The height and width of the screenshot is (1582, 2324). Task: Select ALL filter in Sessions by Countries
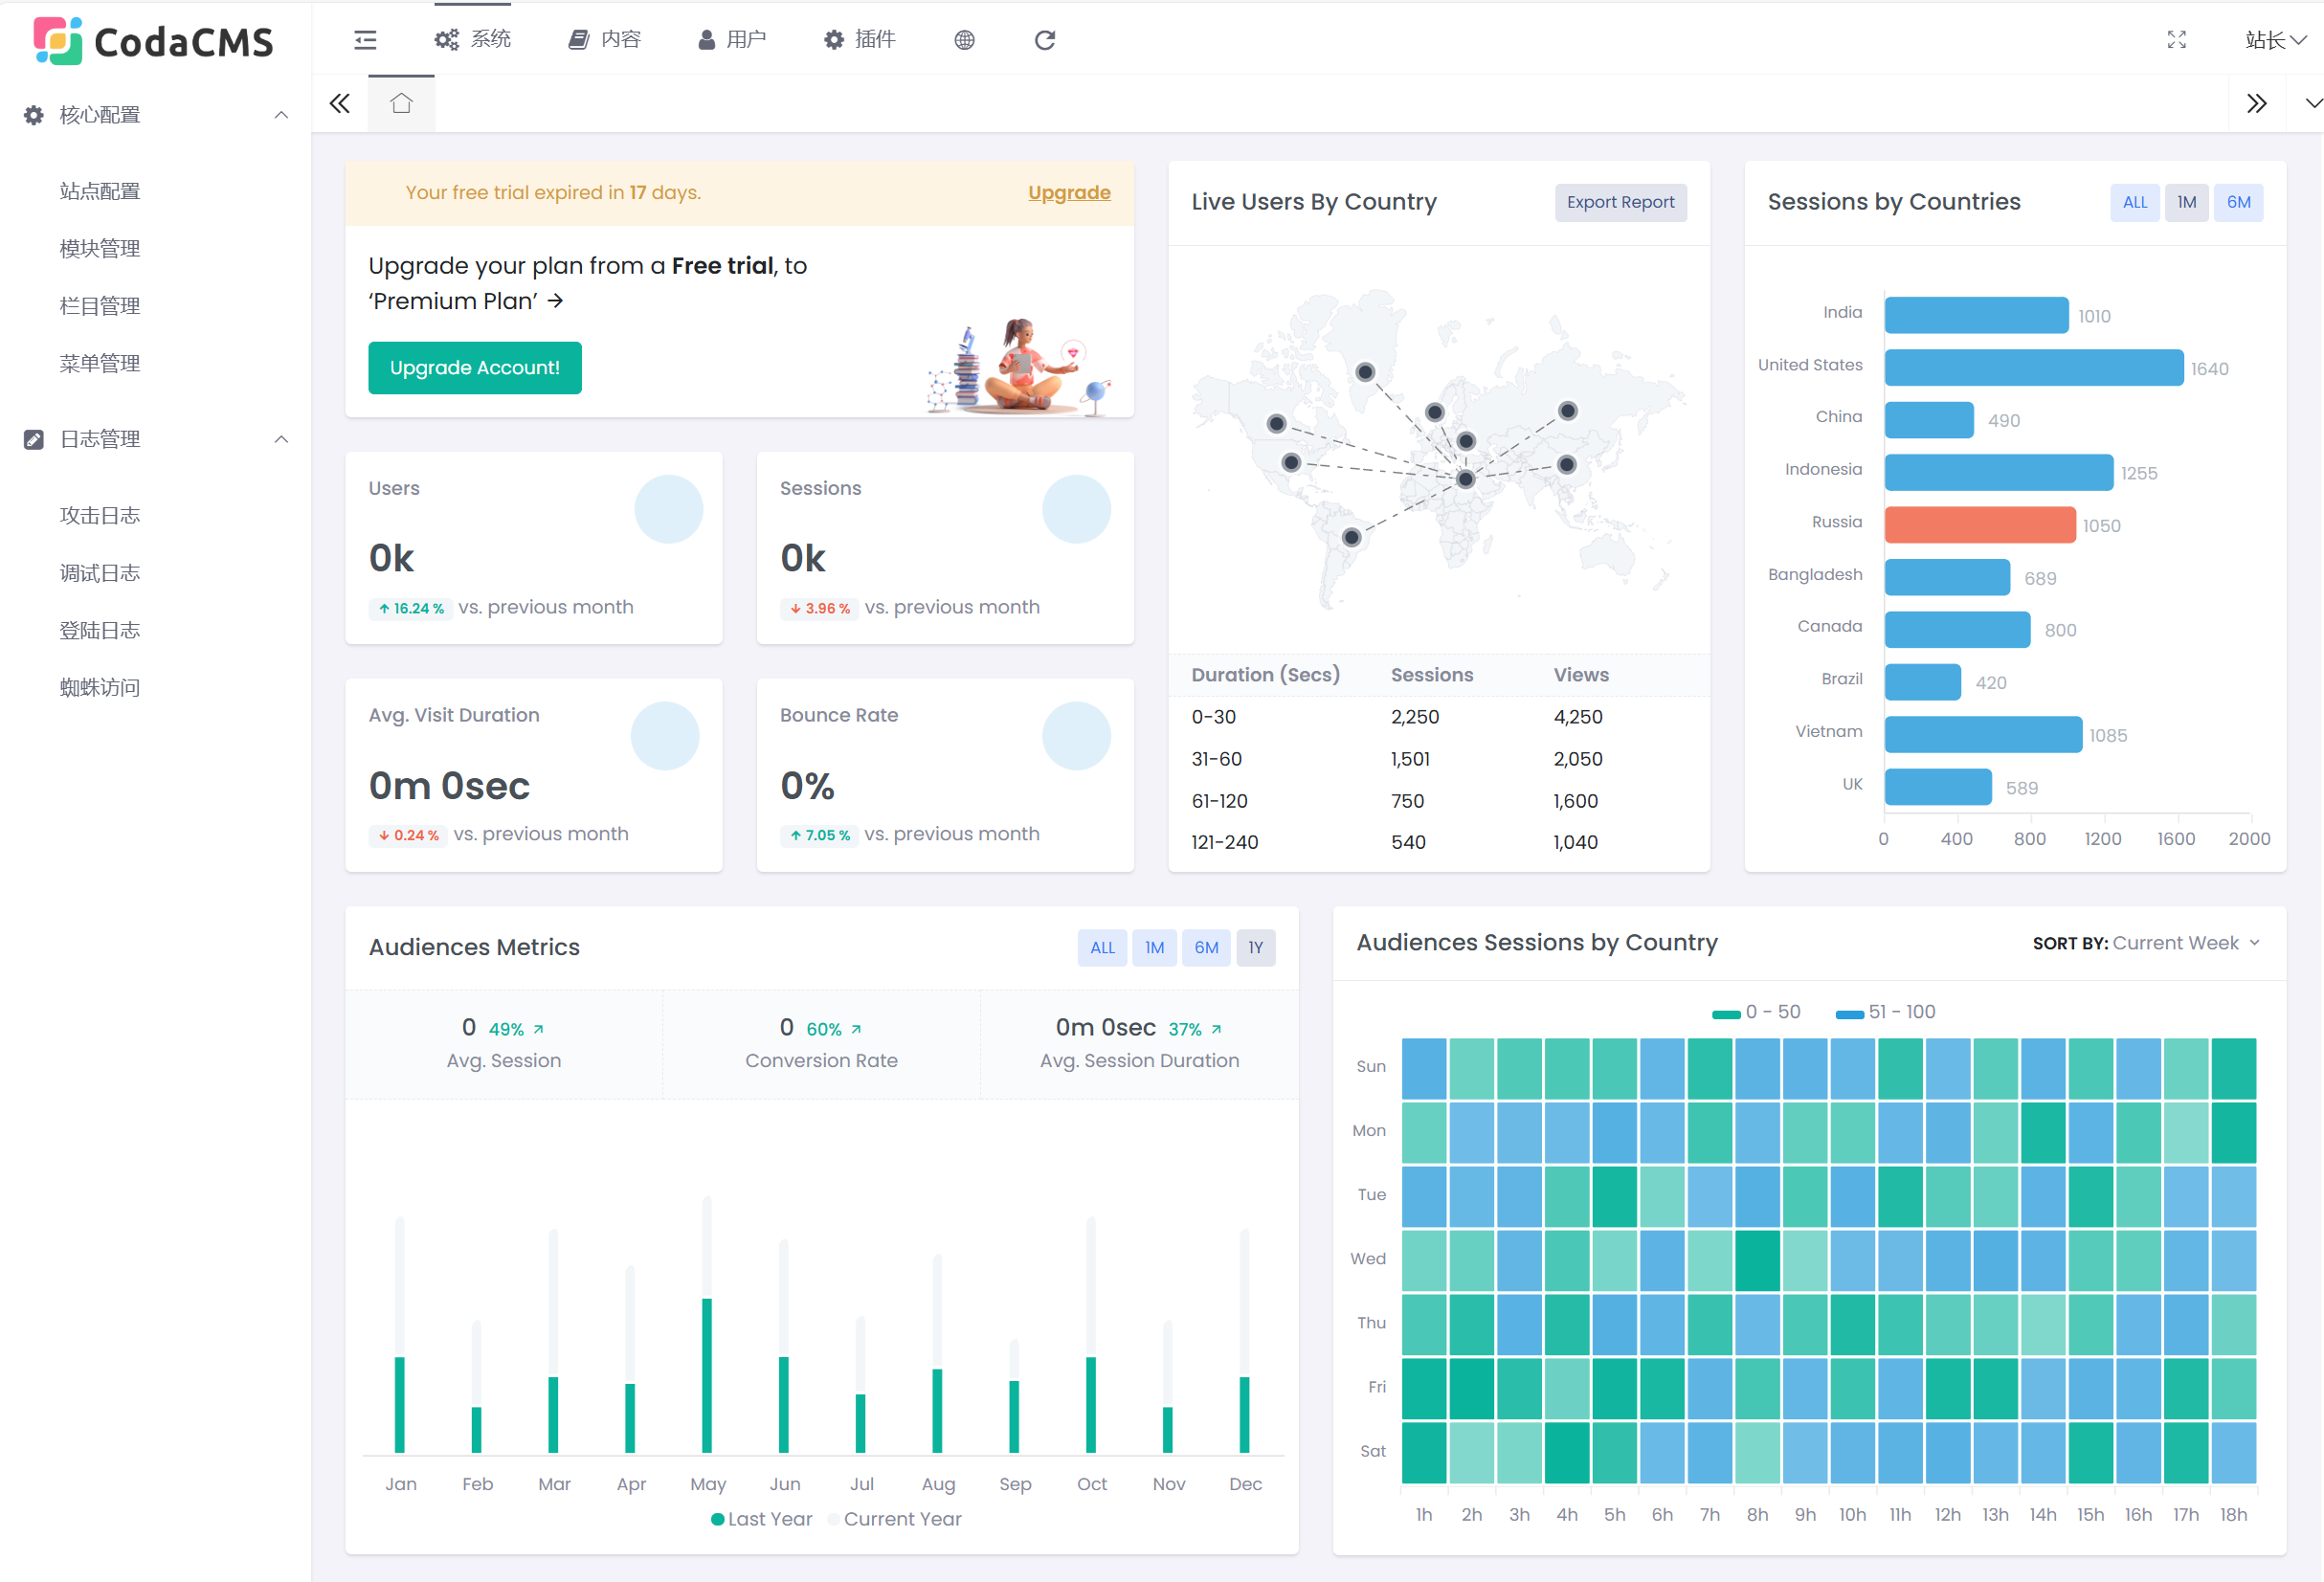tap(2134, 202)
